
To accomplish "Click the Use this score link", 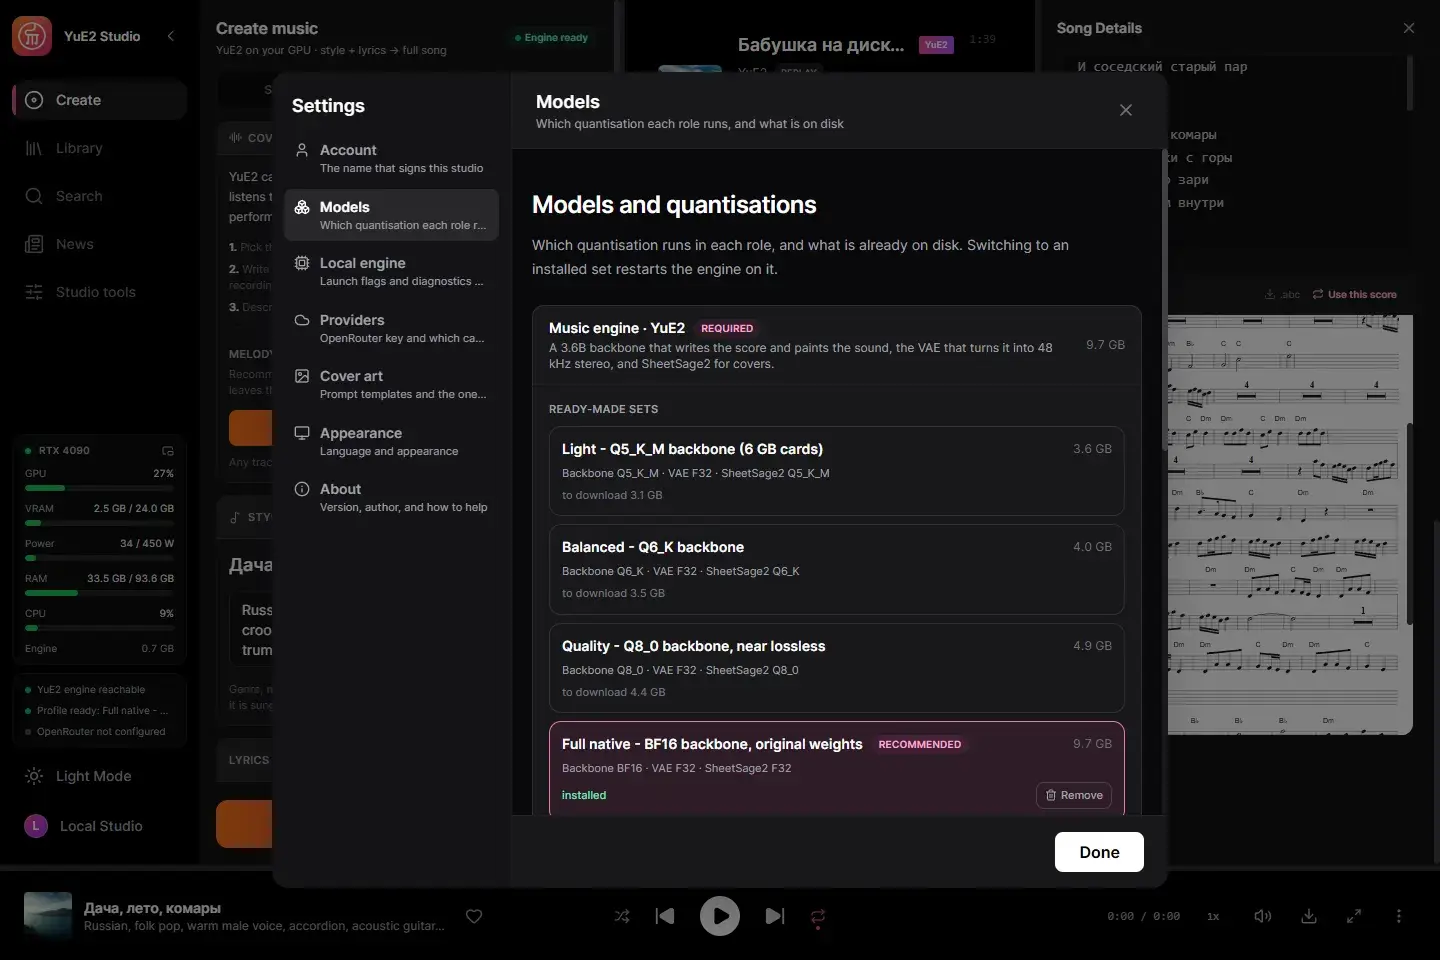I will [1355, 294].
